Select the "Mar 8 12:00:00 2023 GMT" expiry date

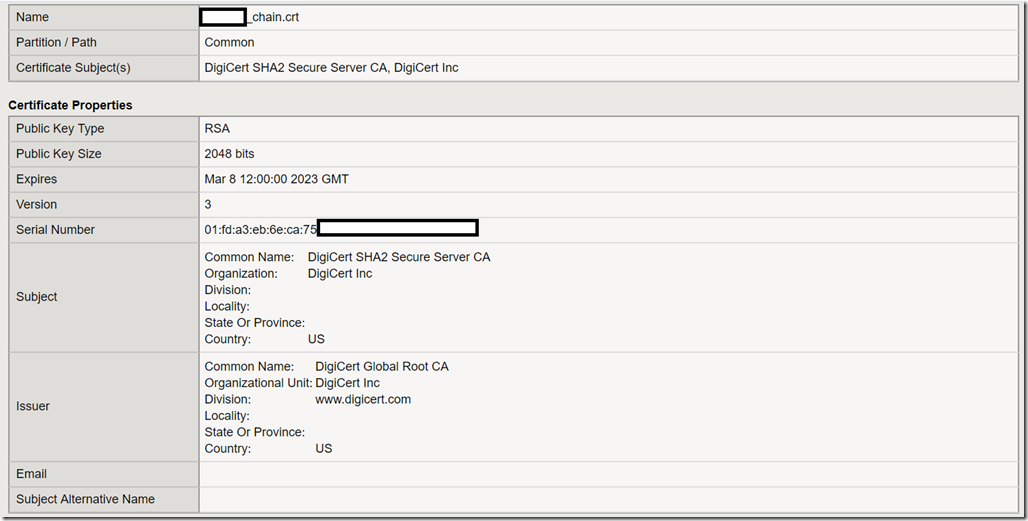(277, 179)
